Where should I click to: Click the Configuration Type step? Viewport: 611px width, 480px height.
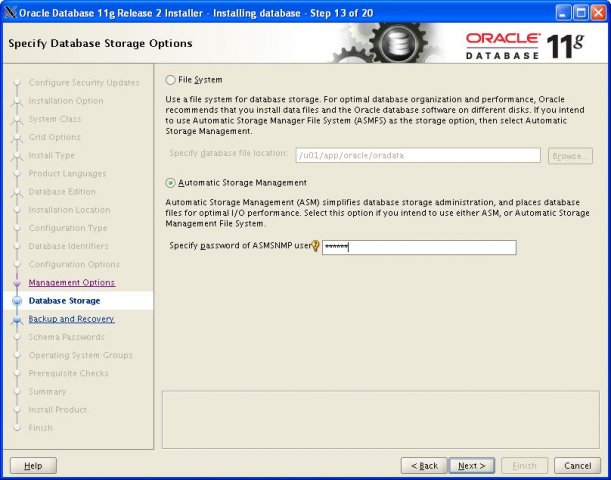click(68, 228)
